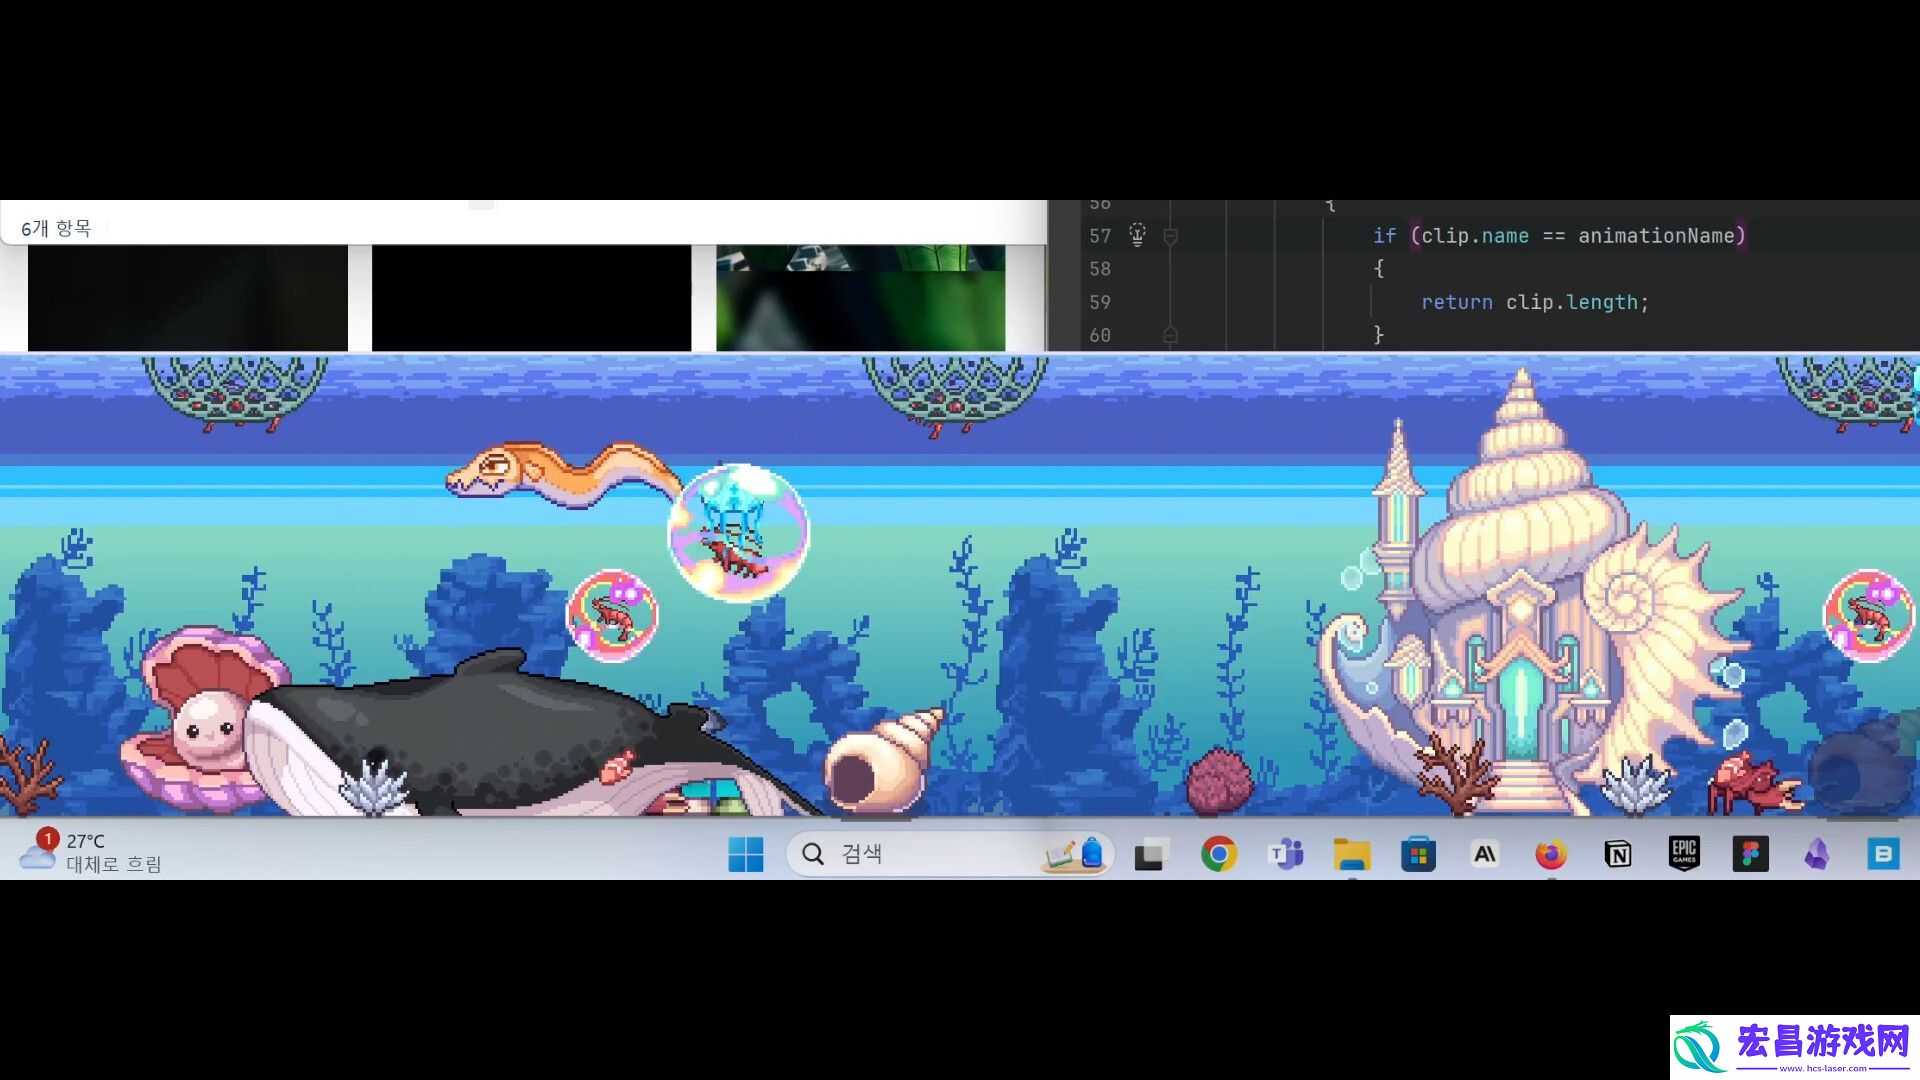
Task: Click the 'if' keyword on line 57
Action: click(x=1384, y=236)
